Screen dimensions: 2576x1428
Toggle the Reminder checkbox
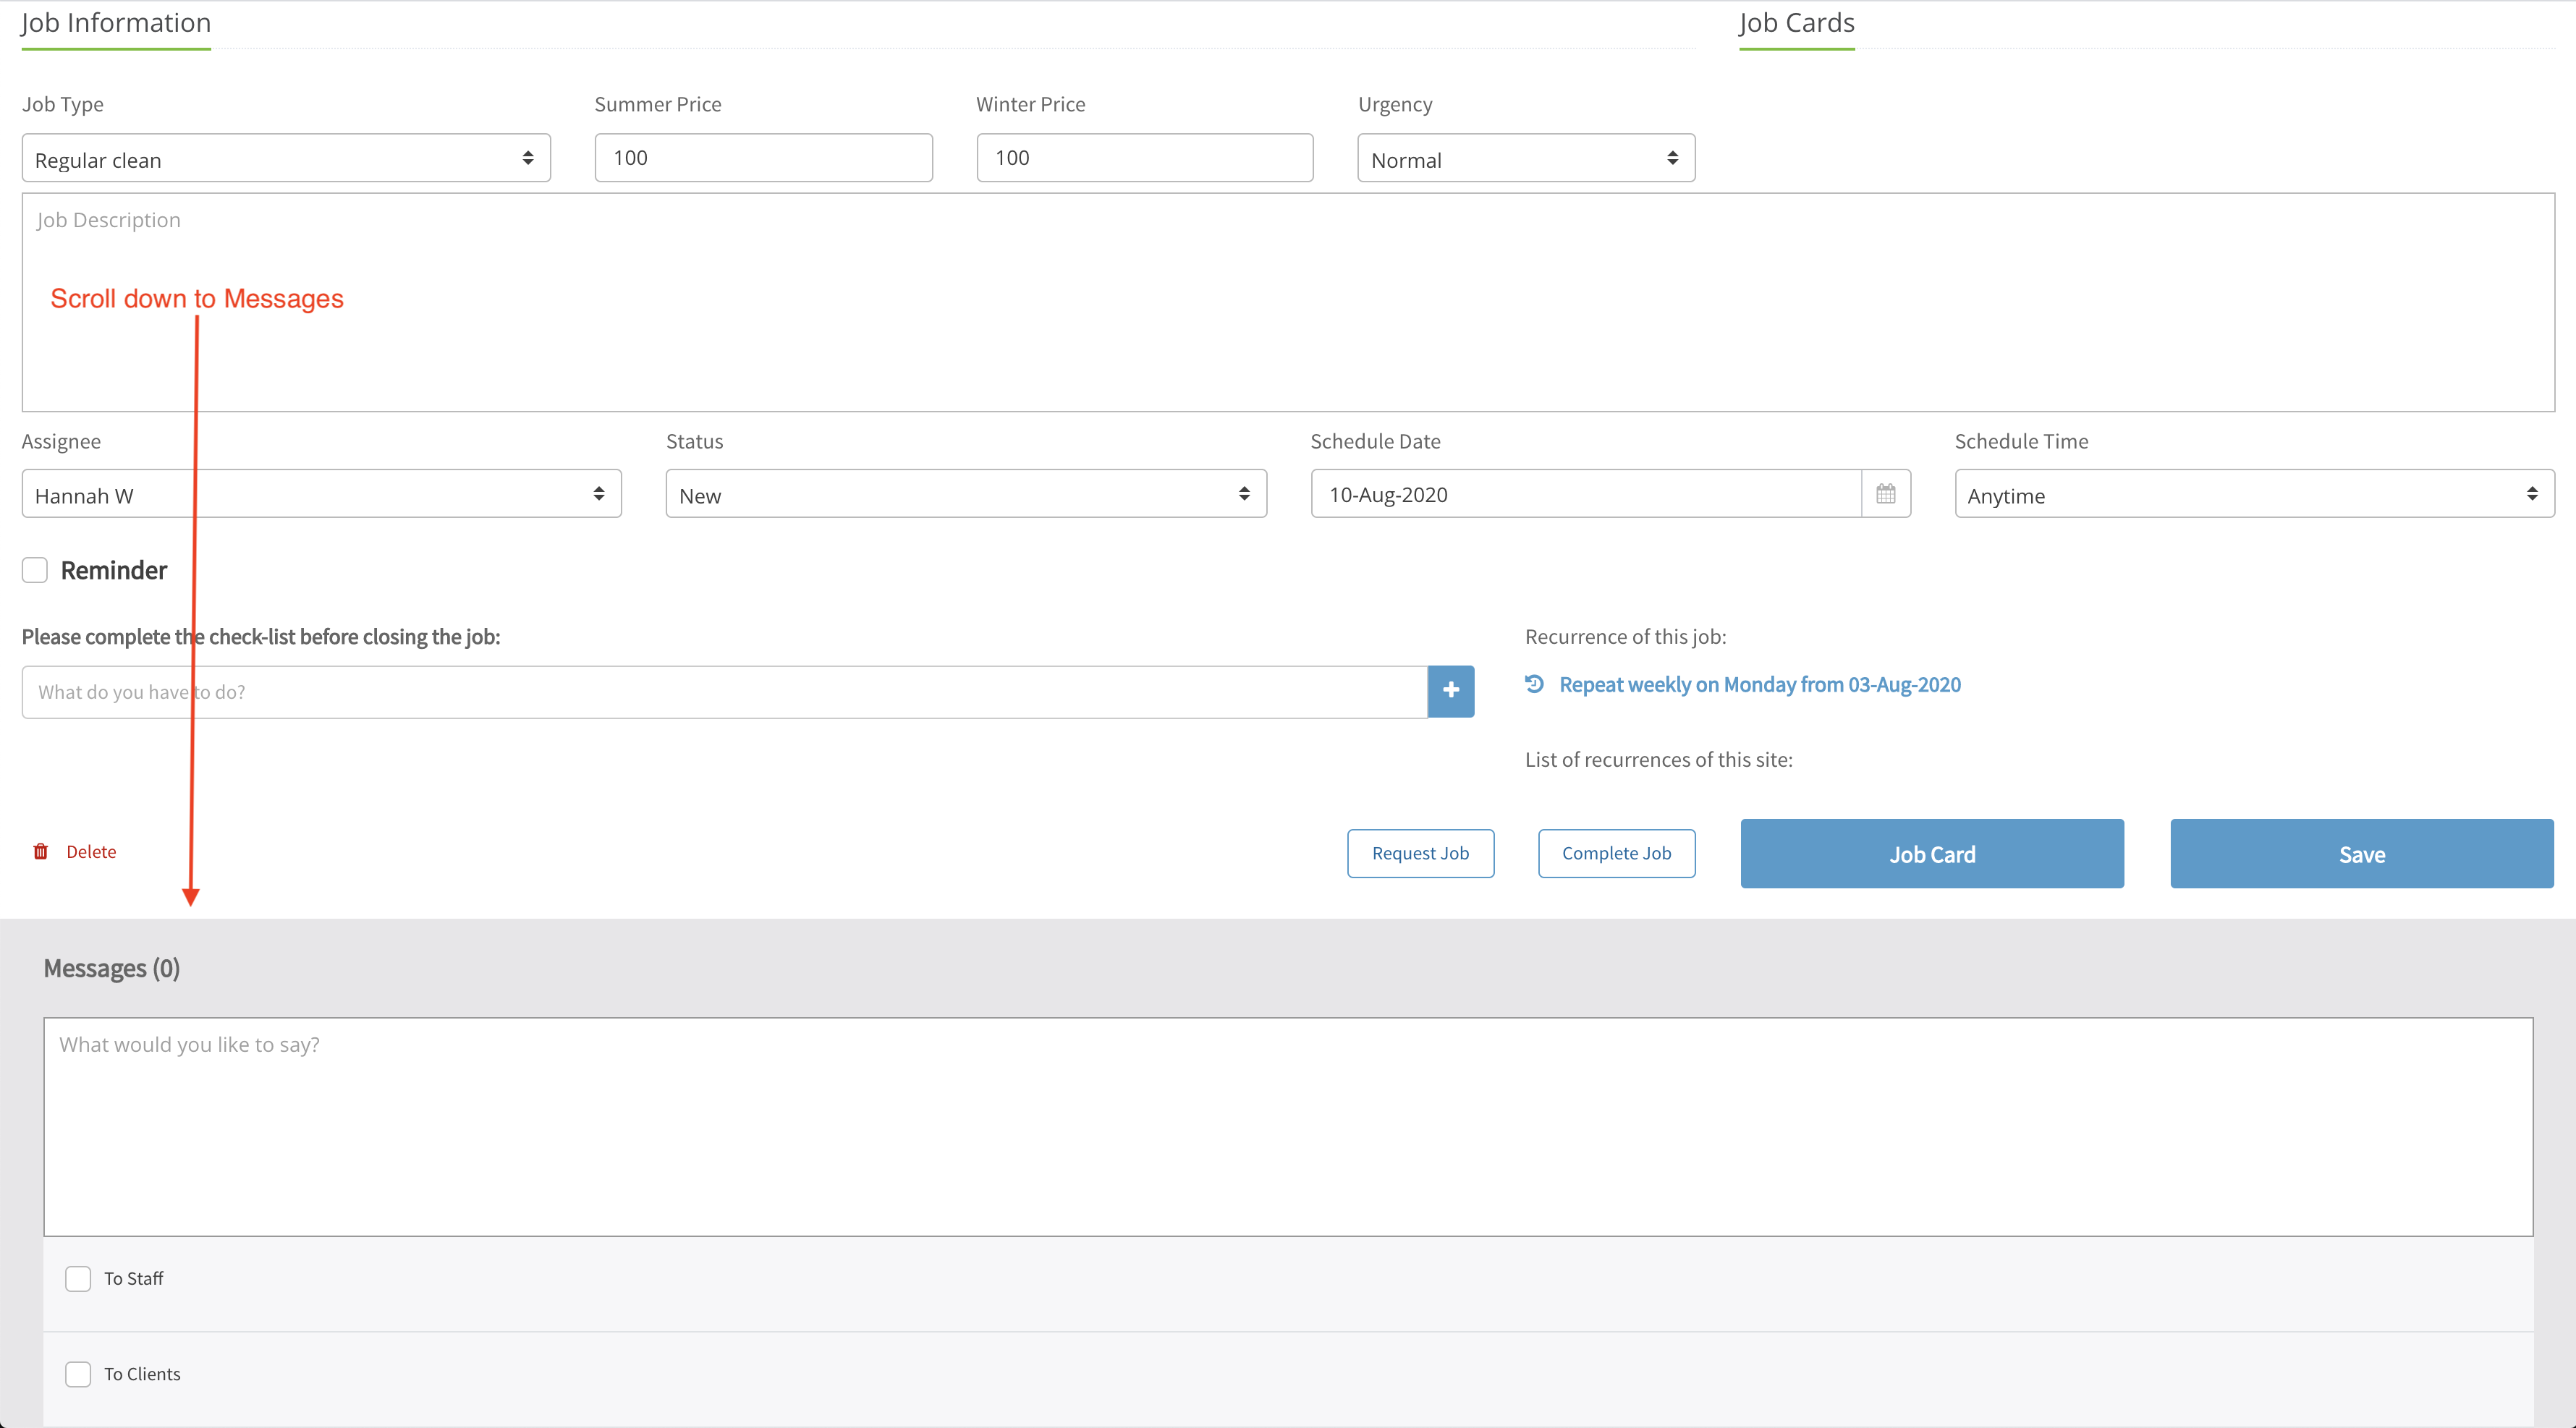(35, 570)
